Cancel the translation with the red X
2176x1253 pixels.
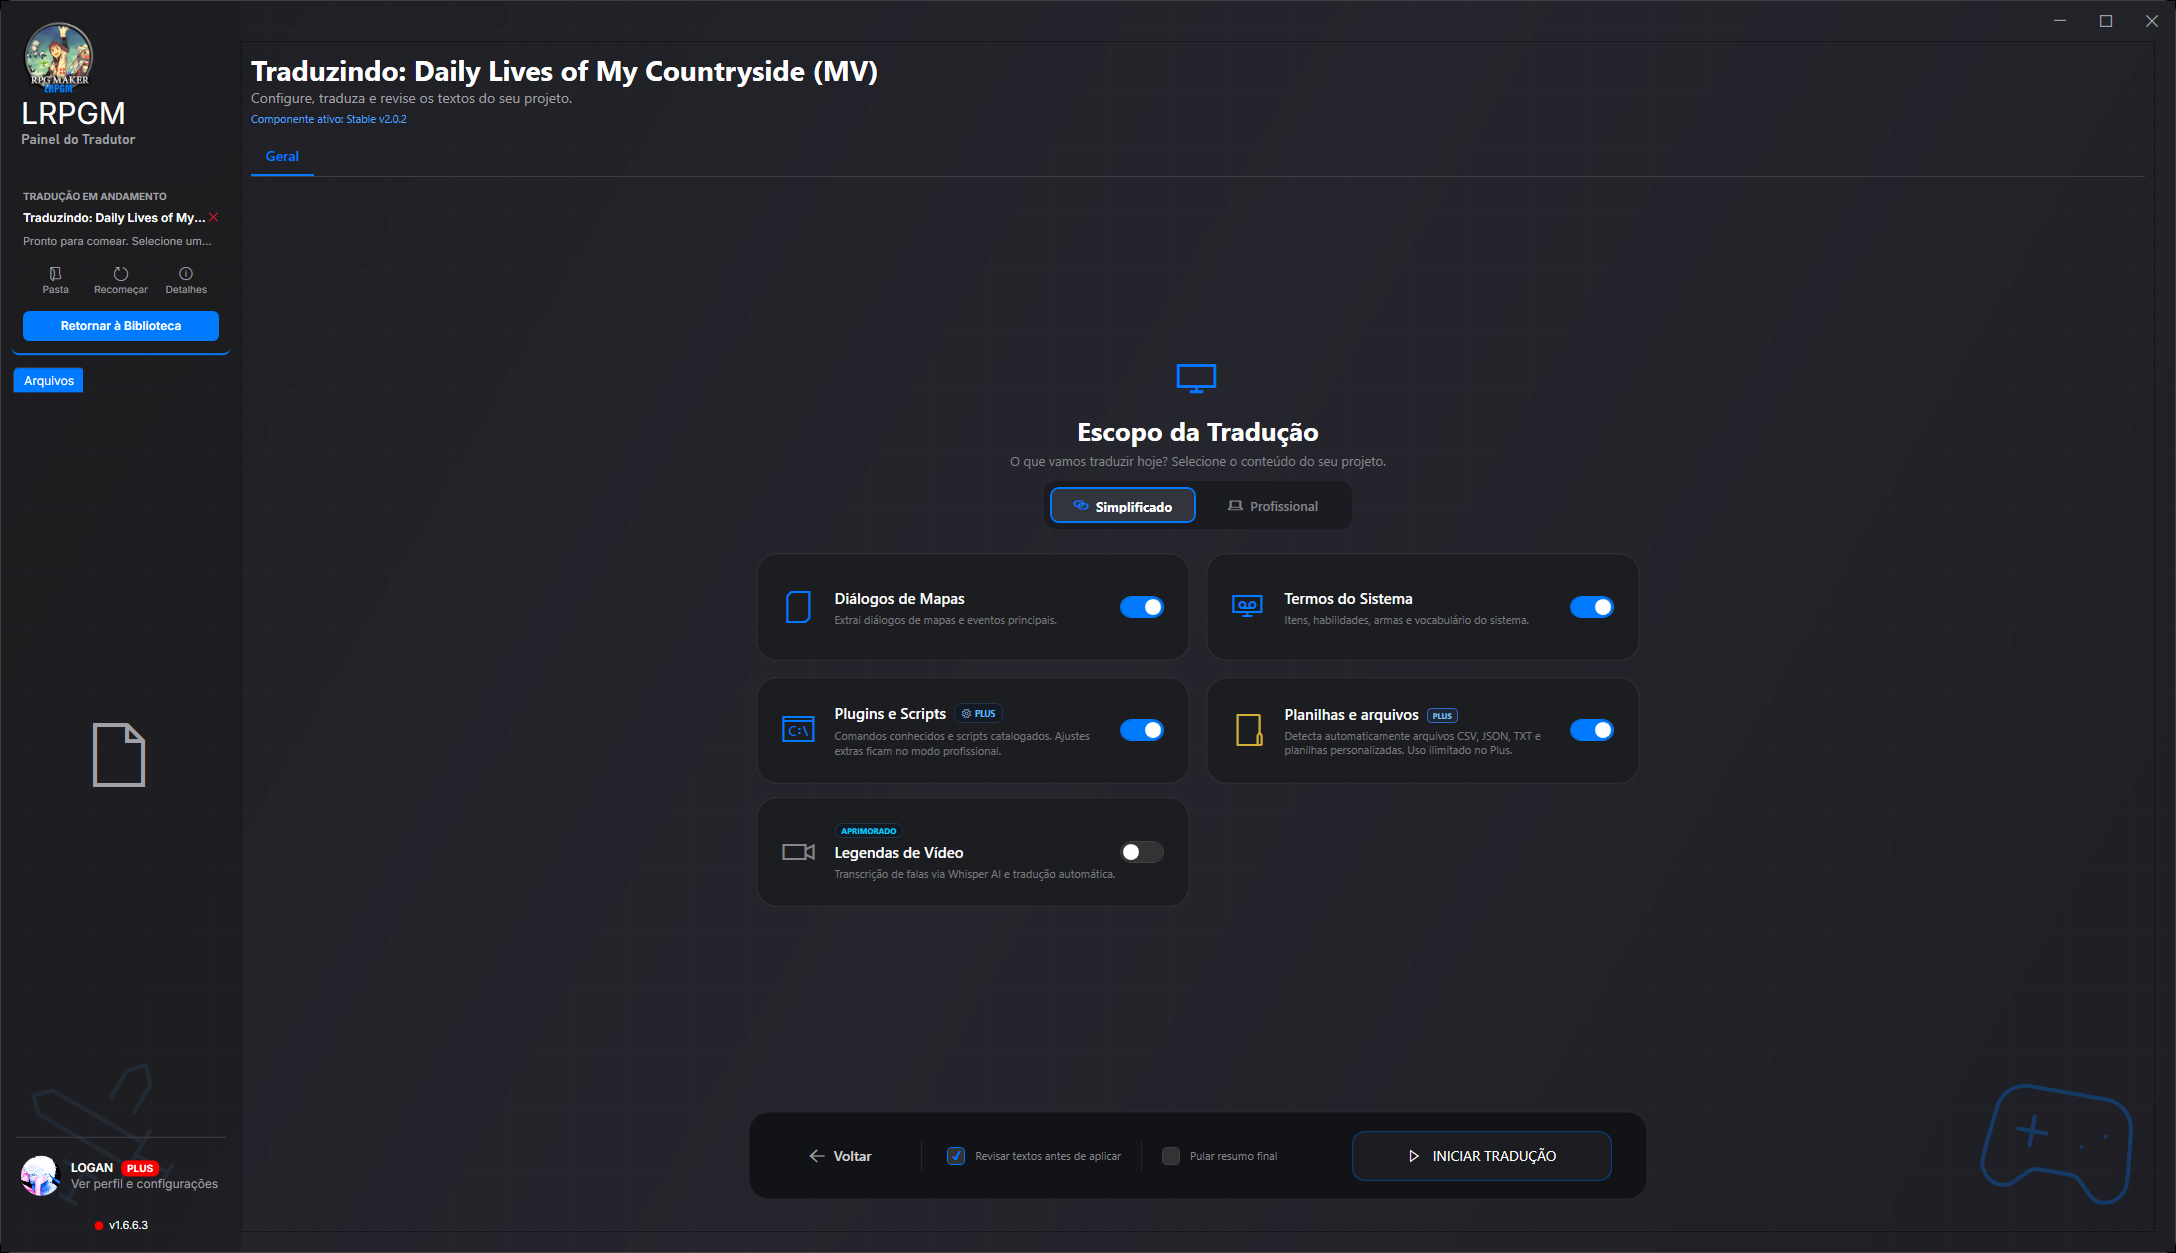pyautogui.click(x=214, y=217)
